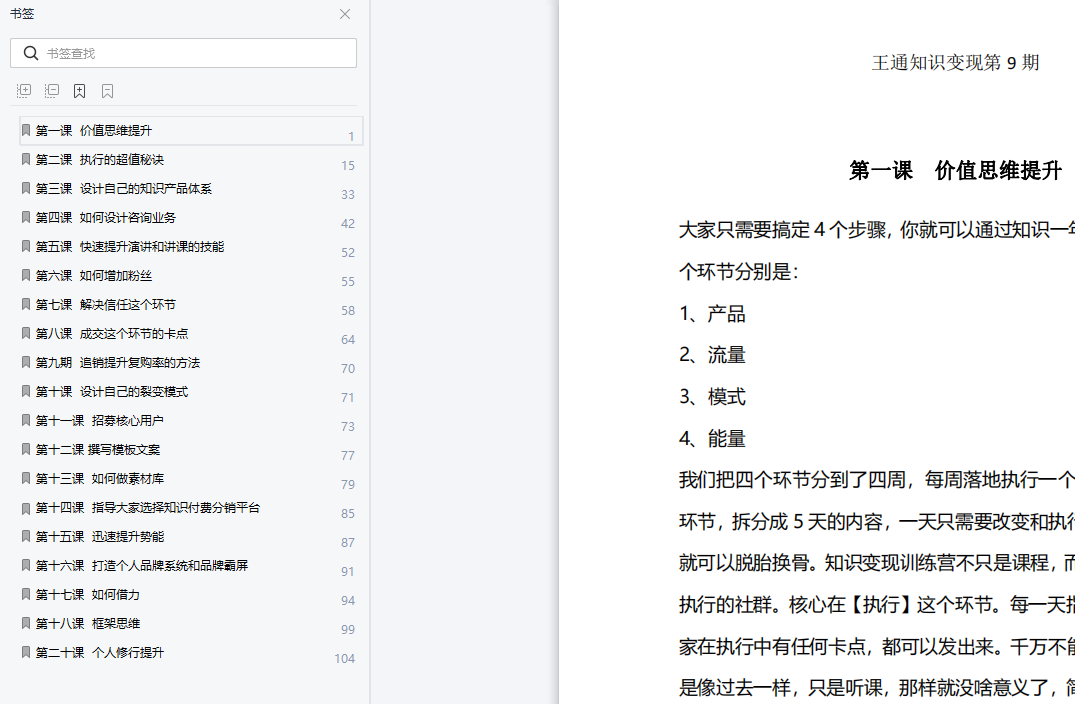Click the collapse all bookmarks icon
This screenshot has height=704, width=1075.
coord(52,91)
